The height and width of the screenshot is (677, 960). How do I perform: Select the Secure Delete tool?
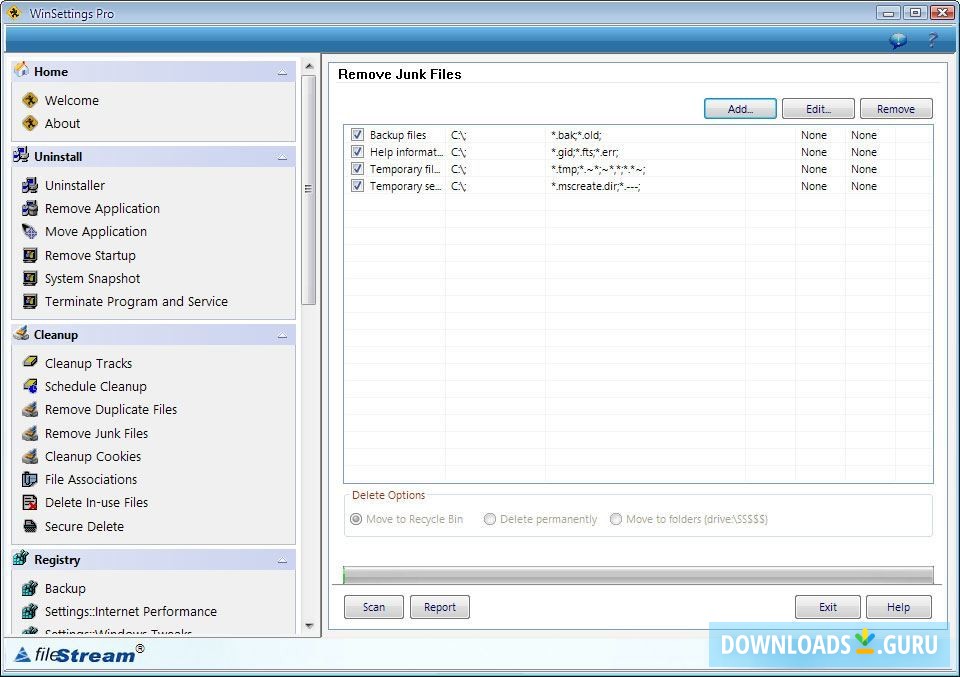85,526
